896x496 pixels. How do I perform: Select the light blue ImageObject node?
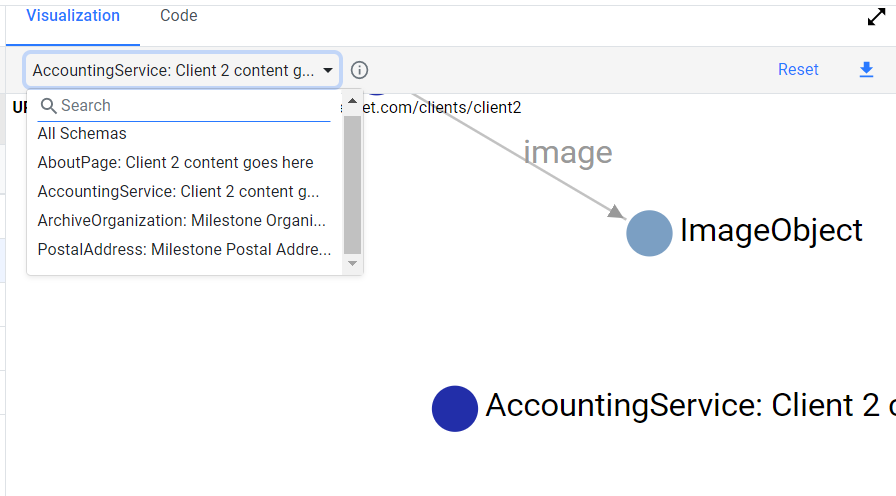click(x=649, y=233)
